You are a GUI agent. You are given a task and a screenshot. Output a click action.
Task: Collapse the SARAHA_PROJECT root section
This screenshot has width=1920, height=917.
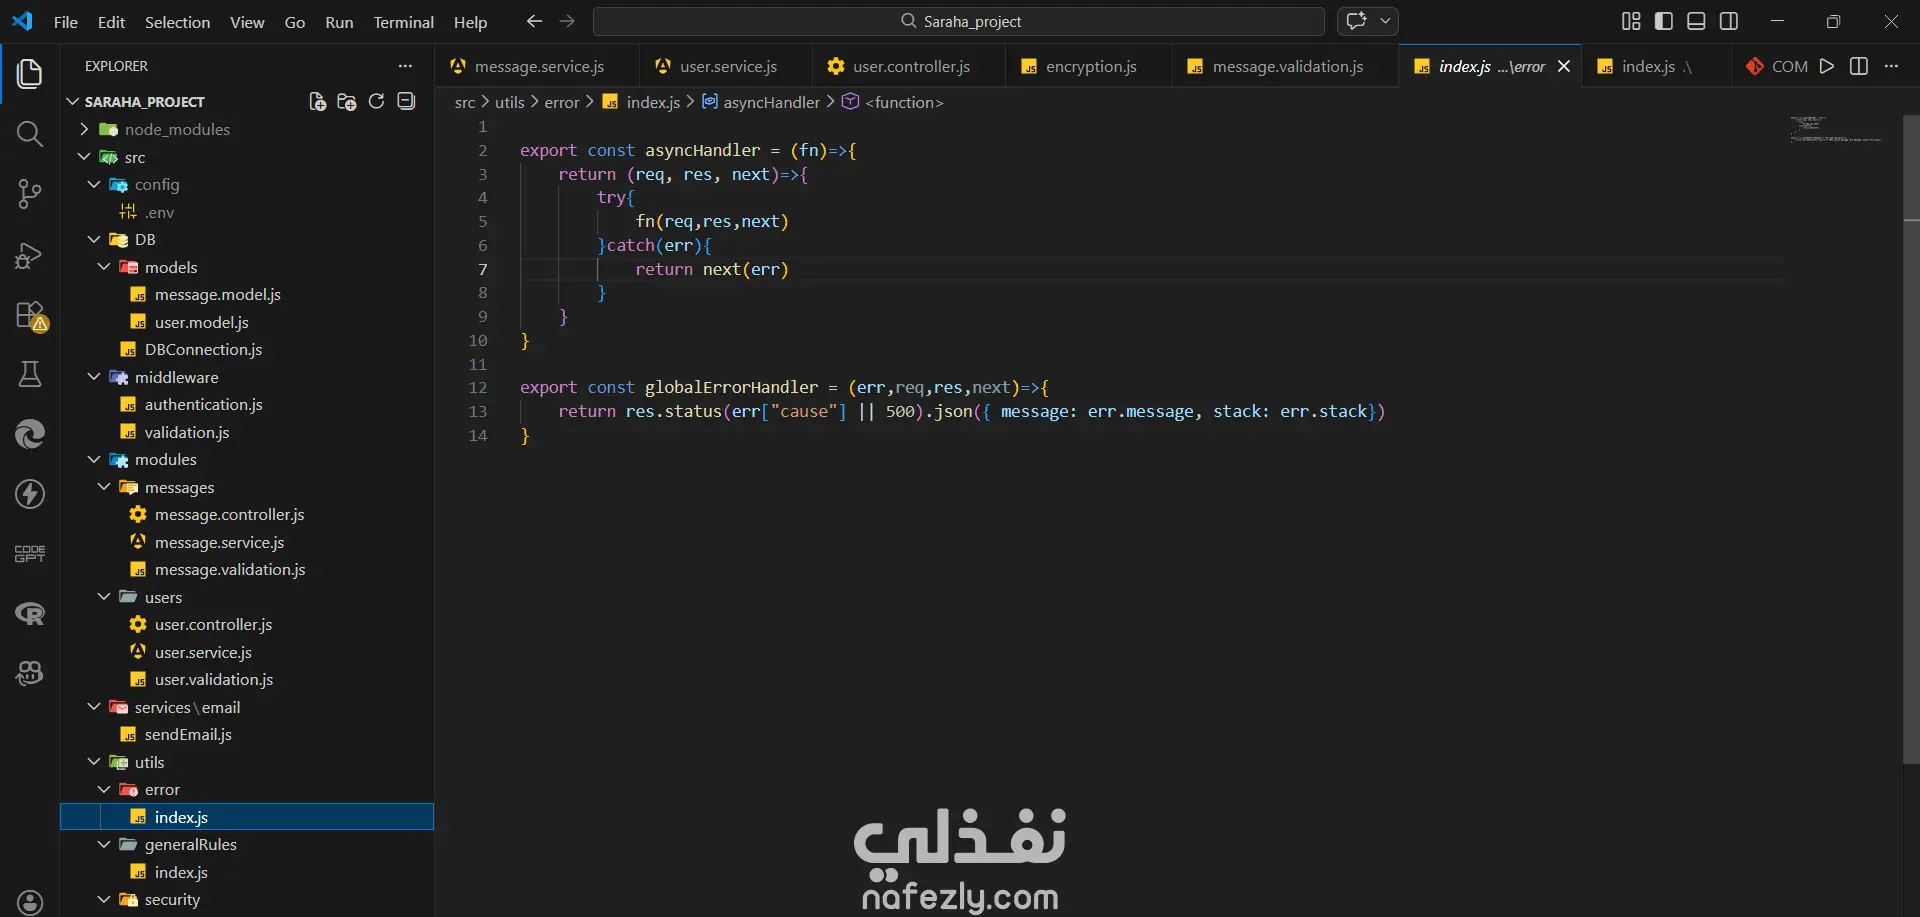coord(72,102)
